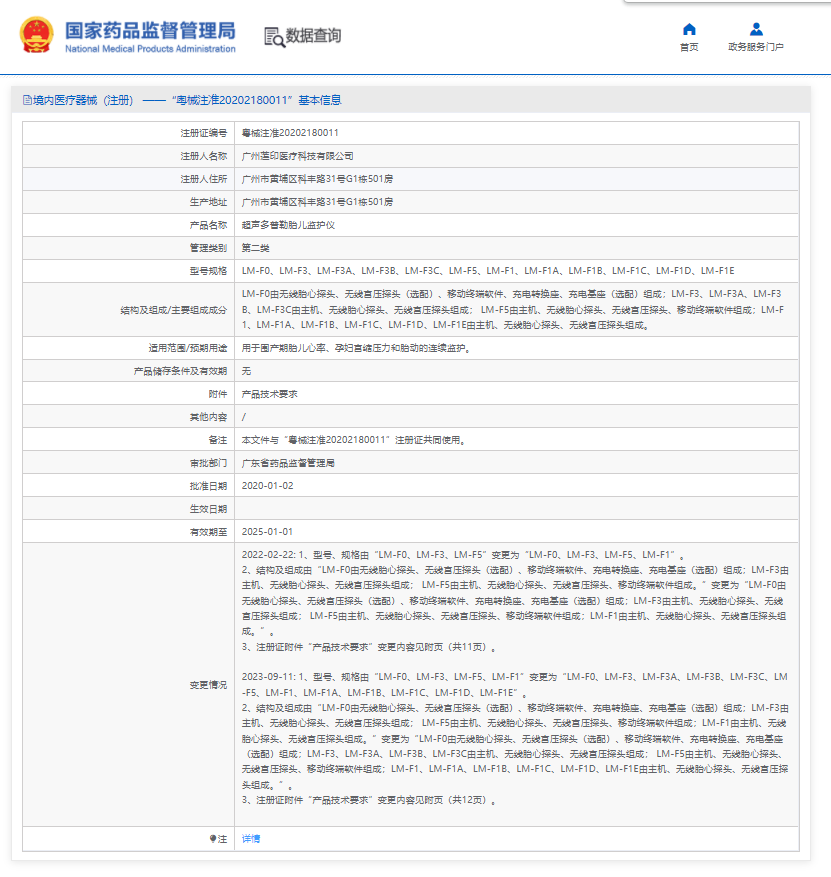The image size is (831, 877).
Task: Select registrant name 广州莲印医疗科技有限公司
Action: tap(298, 156)
